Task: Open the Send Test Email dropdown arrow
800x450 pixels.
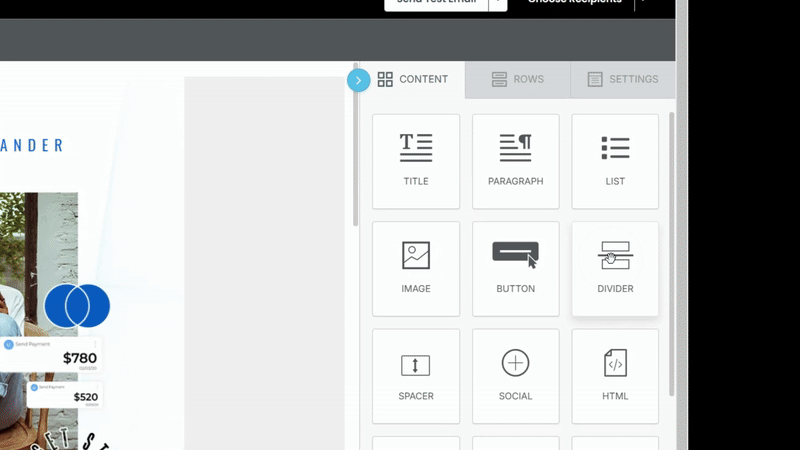Action: (497, 3)
